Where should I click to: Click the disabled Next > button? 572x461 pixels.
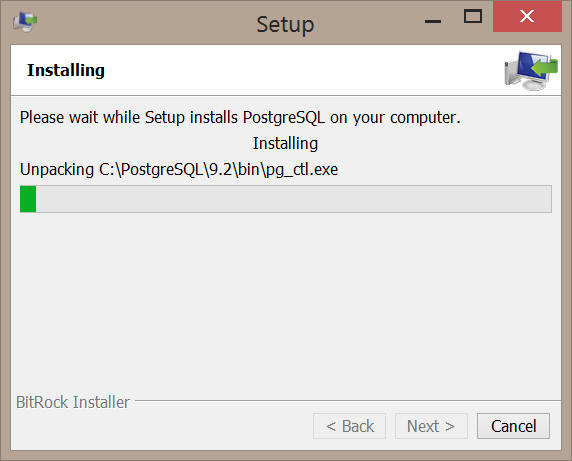pos(431,426)
